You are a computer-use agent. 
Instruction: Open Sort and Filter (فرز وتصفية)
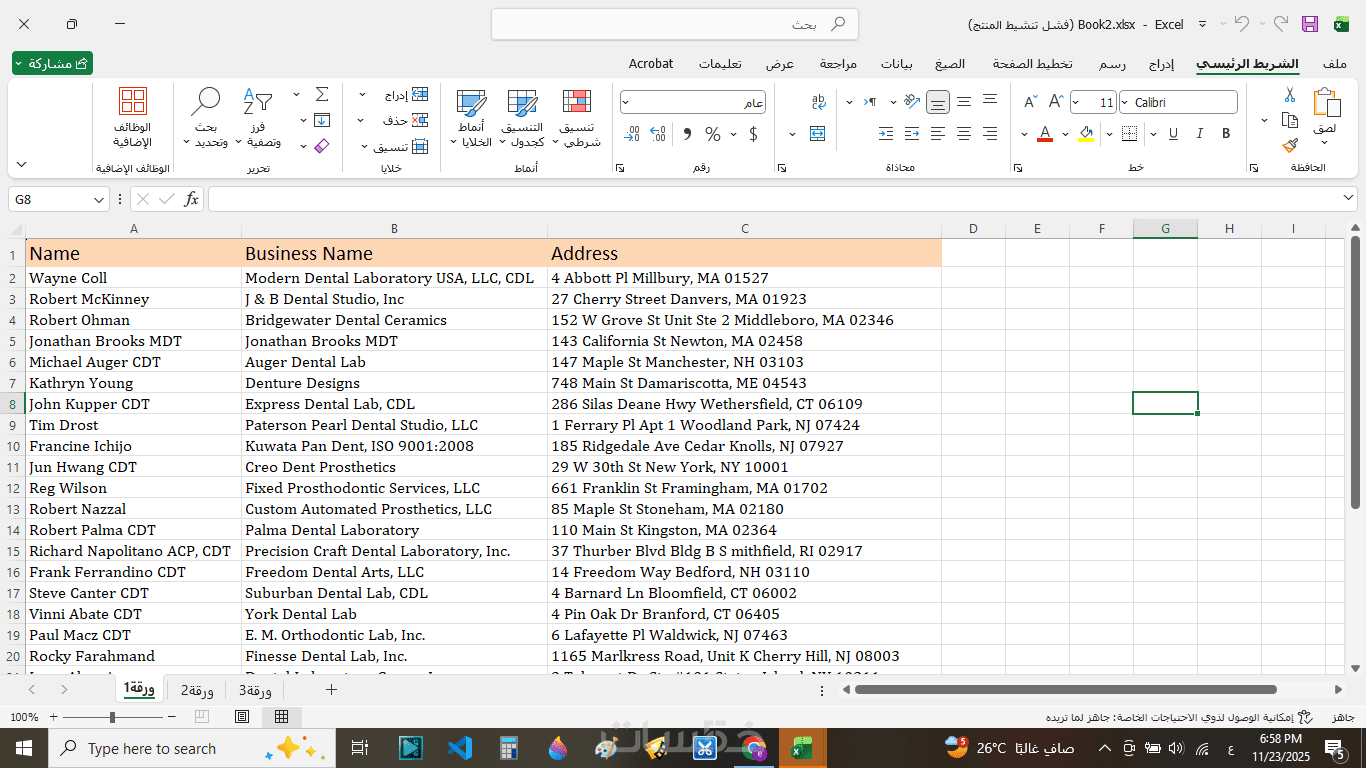pyautogui.click(x=258, y=118)
